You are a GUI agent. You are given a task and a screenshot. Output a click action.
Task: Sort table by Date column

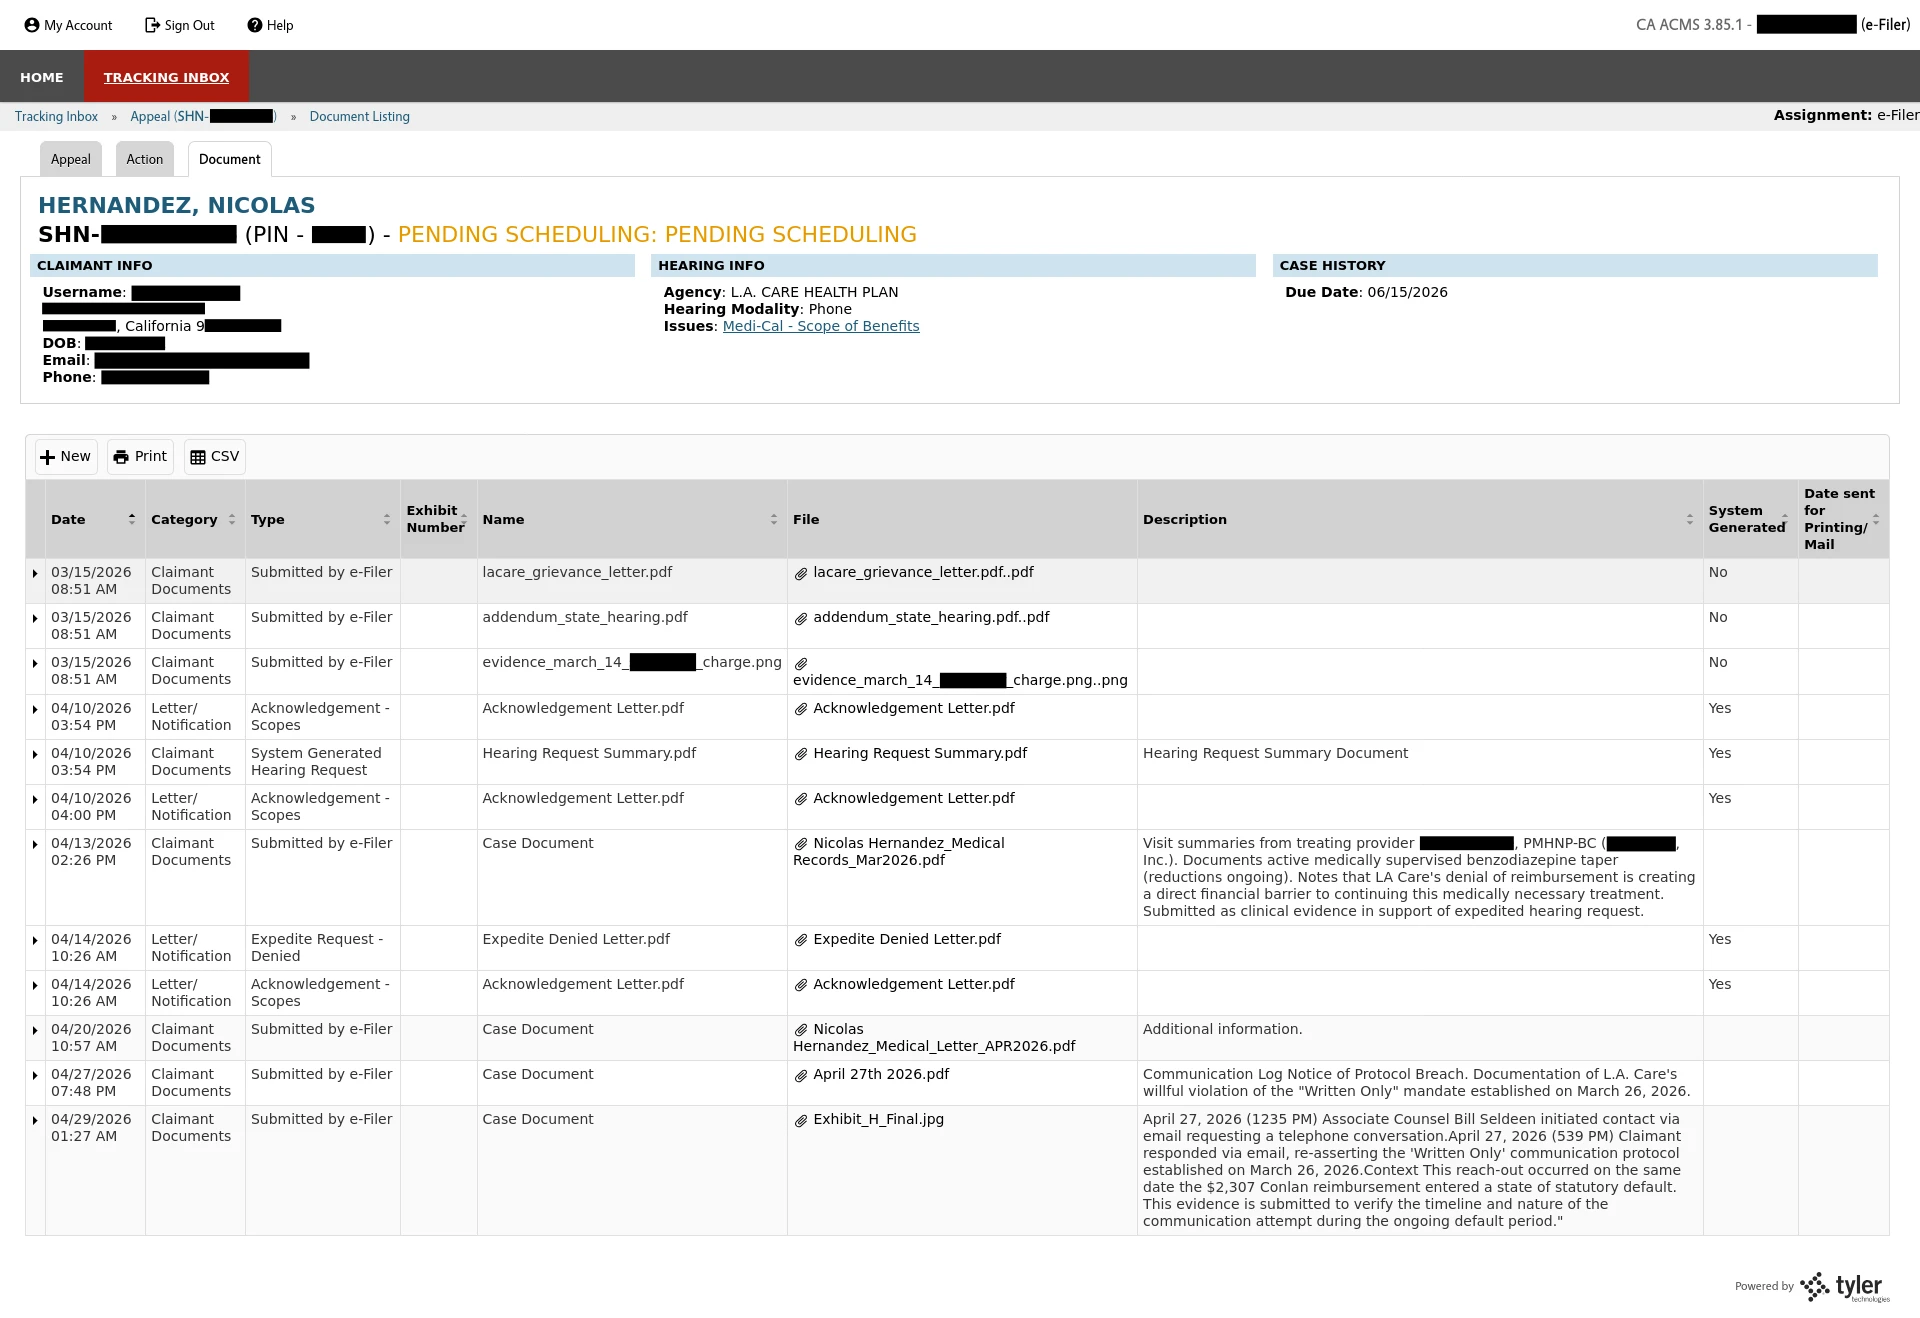click(x=131, y=519)
